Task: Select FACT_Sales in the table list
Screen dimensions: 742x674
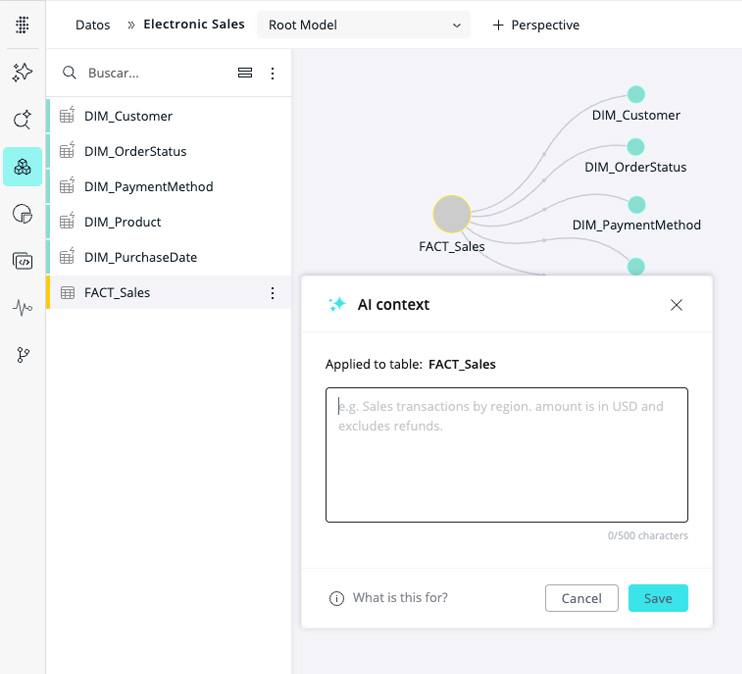Action: click(169, 293)
